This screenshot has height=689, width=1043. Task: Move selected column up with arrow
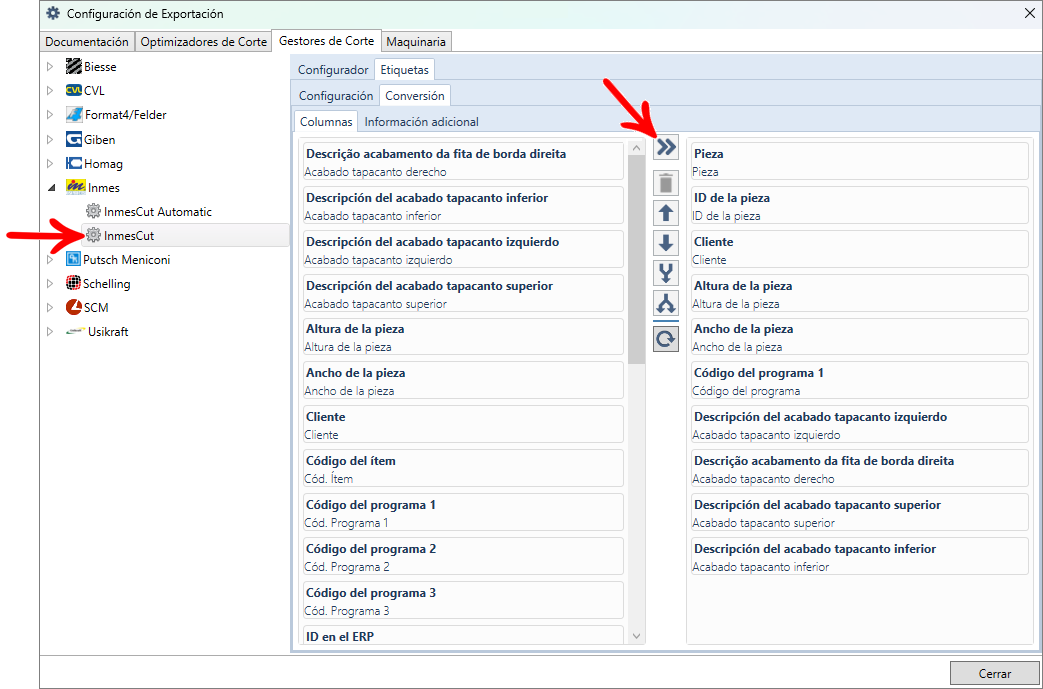(666, 213)
